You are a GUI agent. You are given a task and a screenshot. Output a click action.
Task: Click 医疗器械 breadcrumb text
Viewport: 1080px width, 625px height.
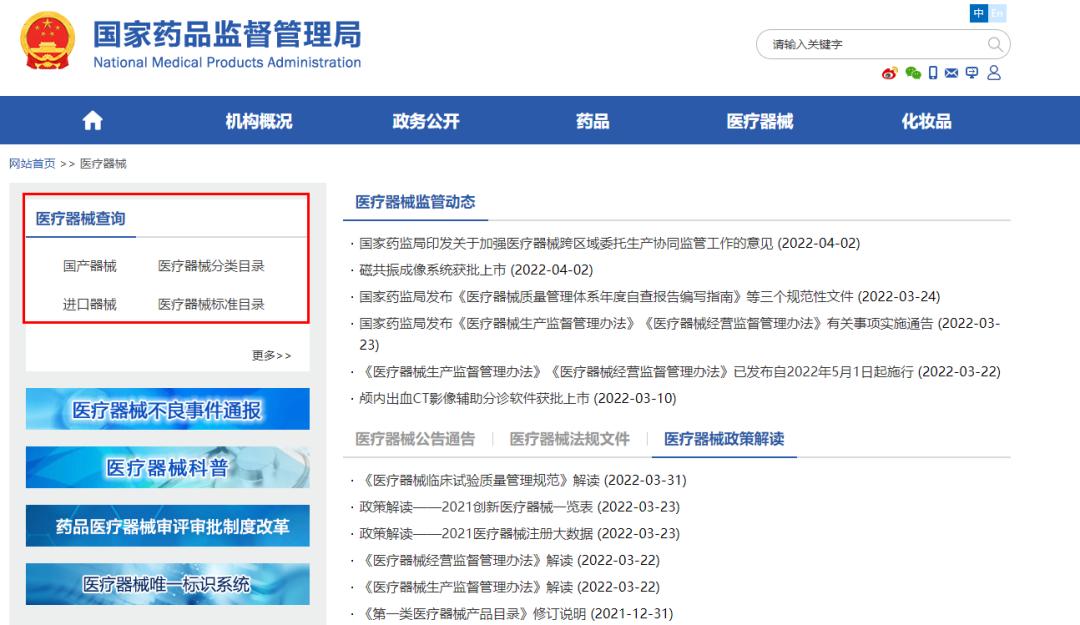point(103,163)
